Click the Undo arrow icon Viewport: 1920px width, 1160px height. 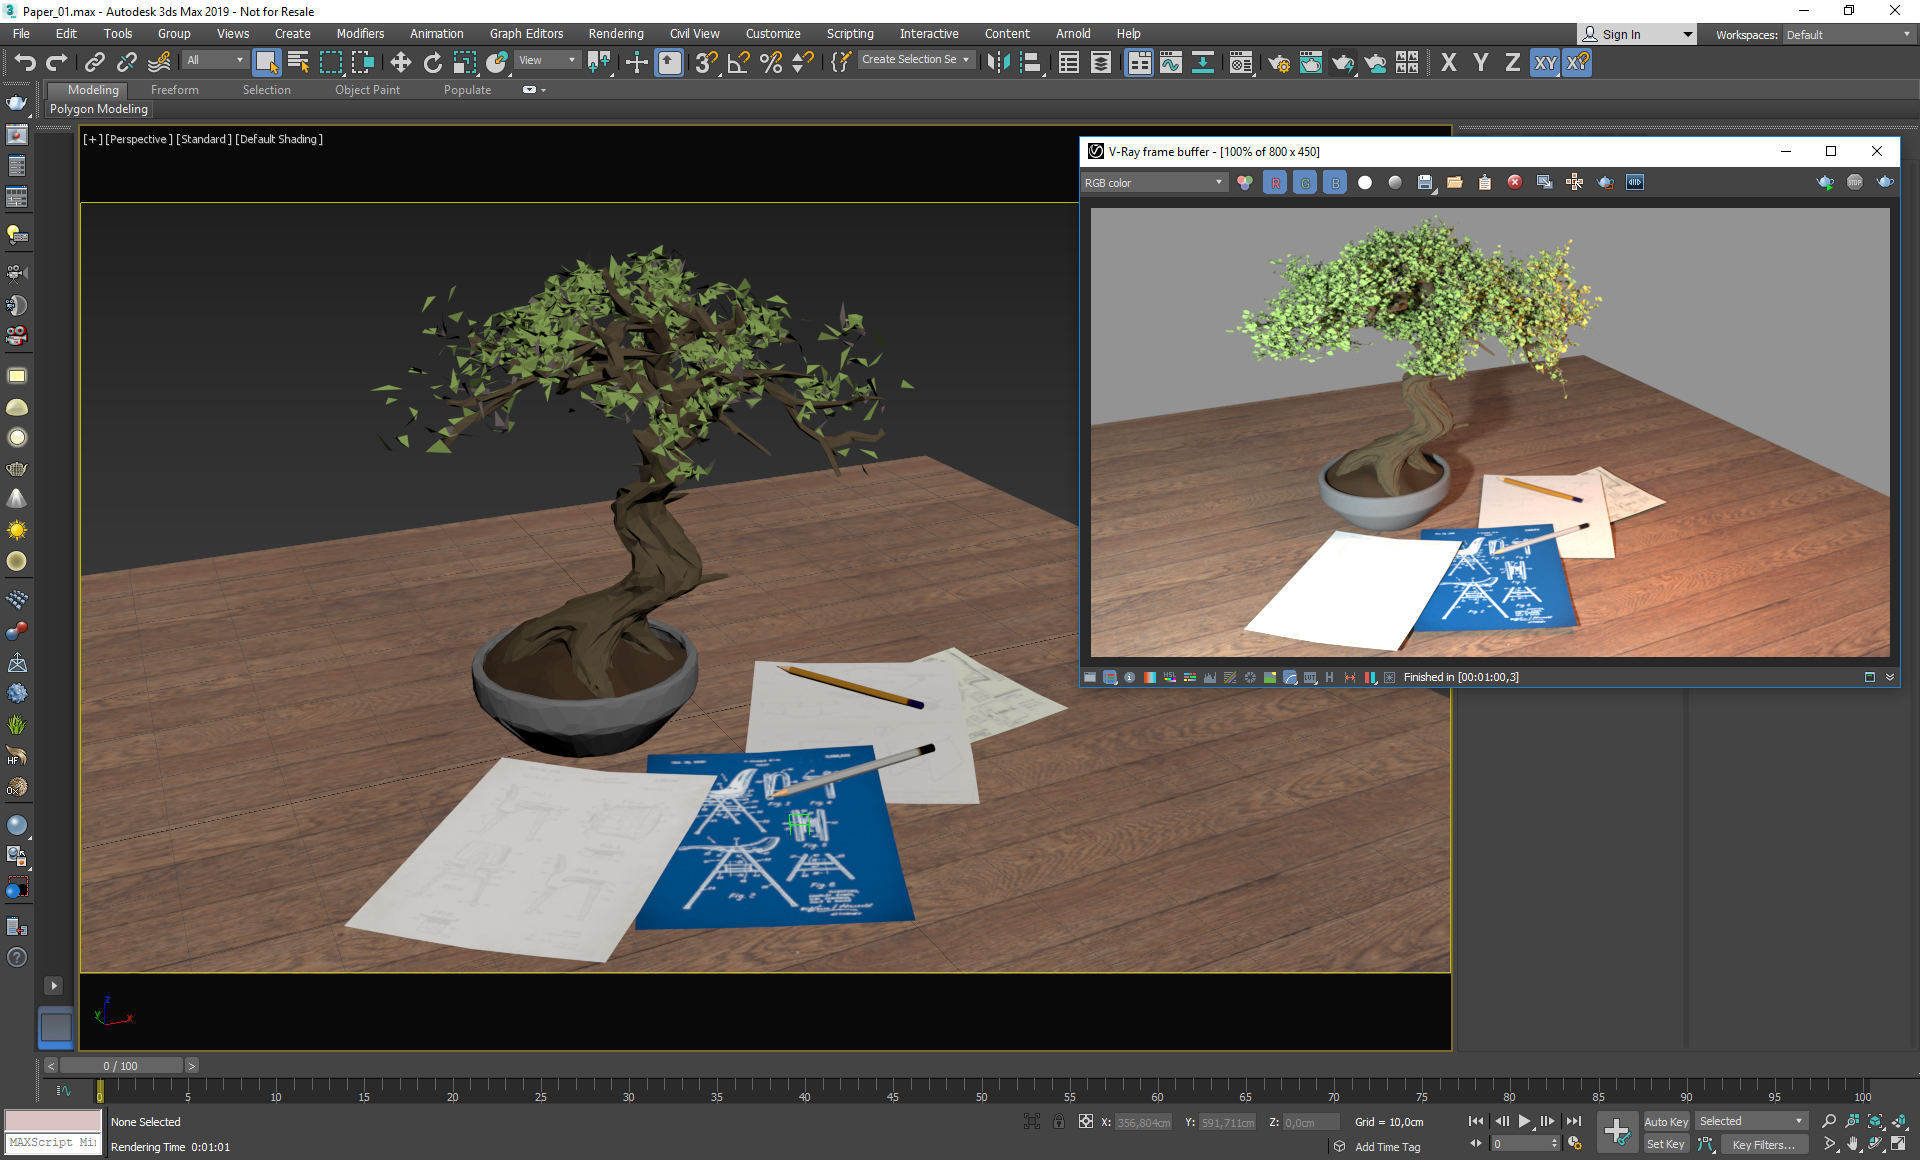[24, 63]
